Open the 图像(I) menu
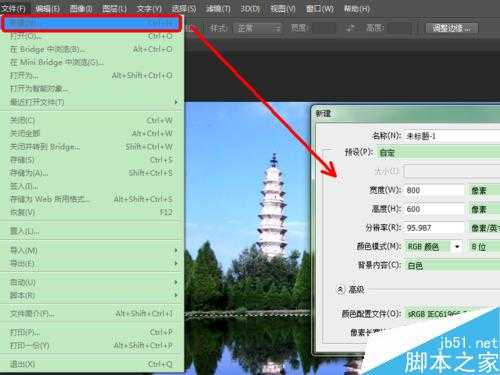500x375 pixels. [81, 9]
